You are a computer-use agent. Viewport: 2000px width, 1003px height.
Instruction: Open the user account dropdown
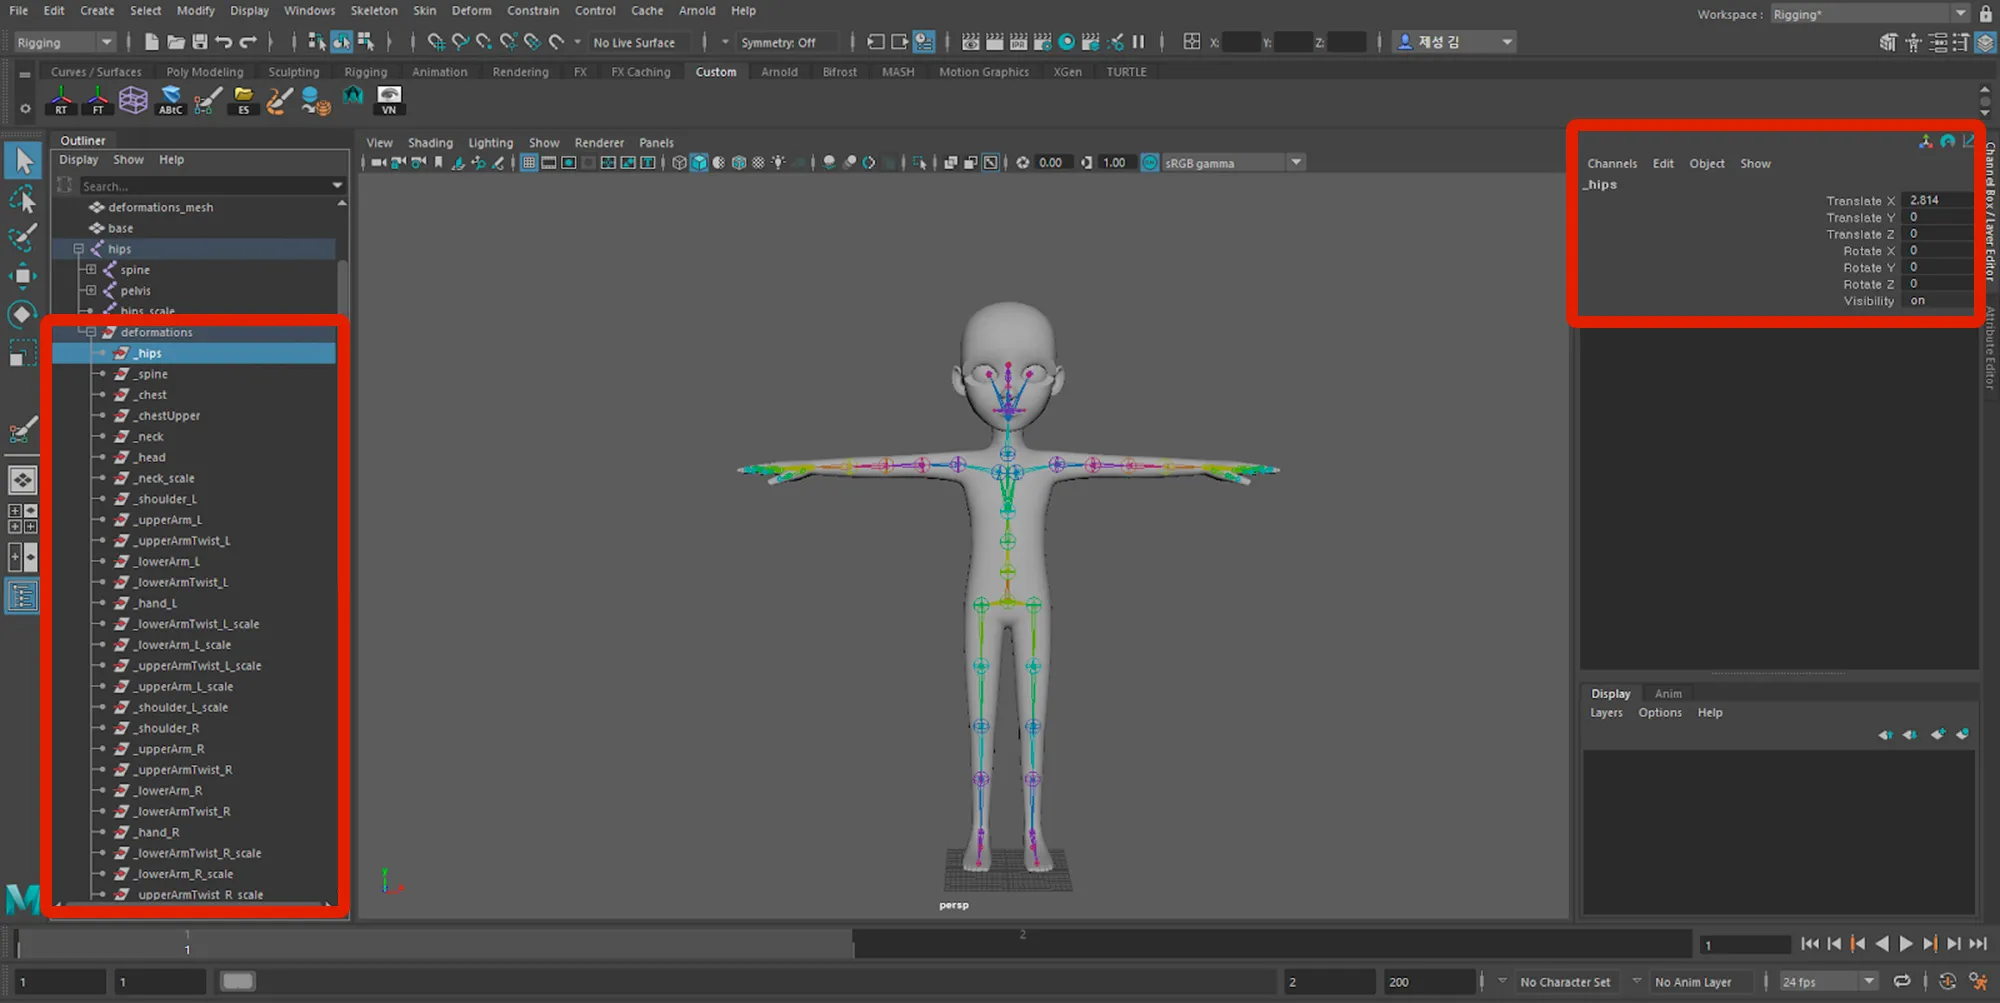click(x=1456, y=42)
